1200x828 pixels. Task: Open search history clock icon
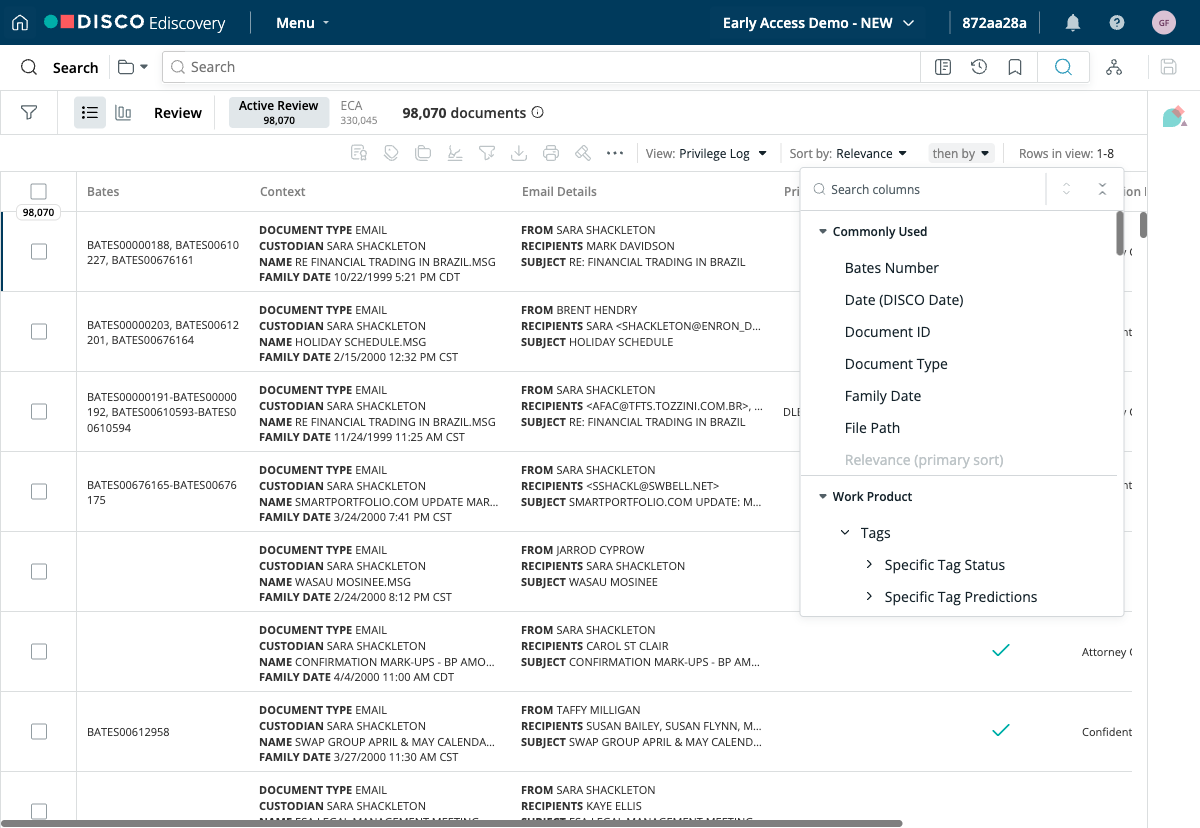tap(979, 67)
